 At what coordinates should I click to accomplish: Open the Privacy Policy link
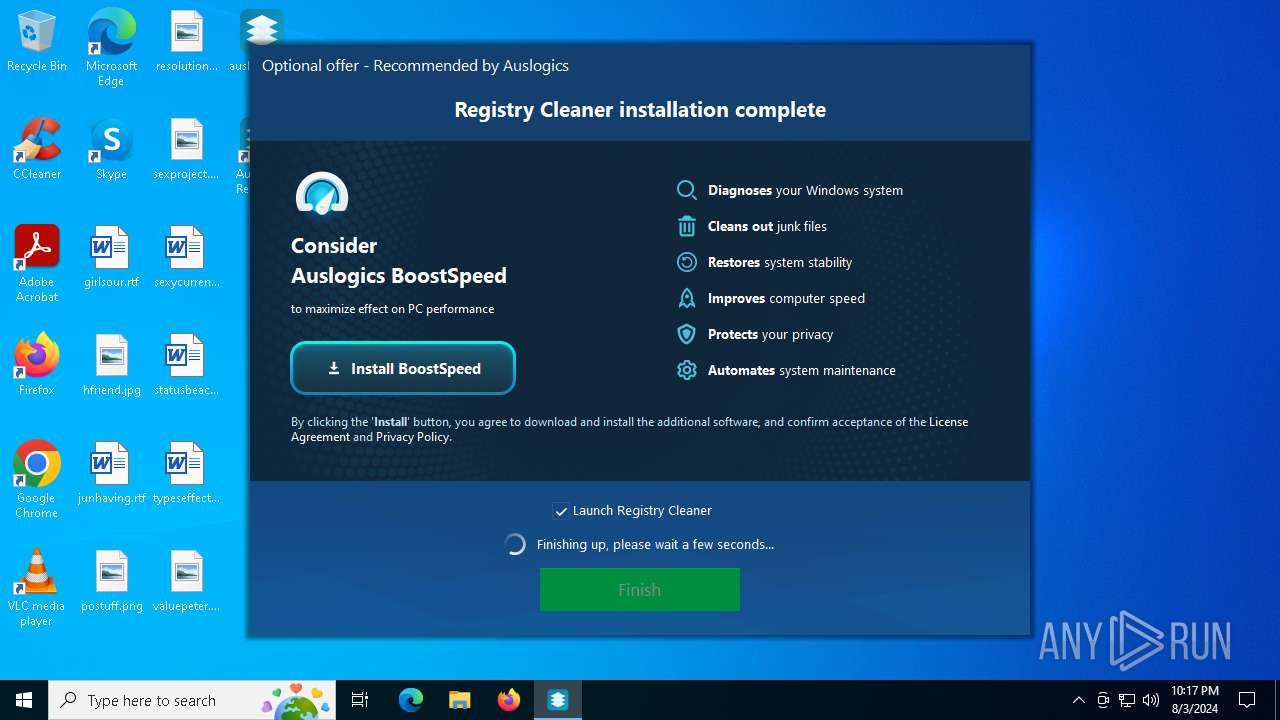[413, 437]
